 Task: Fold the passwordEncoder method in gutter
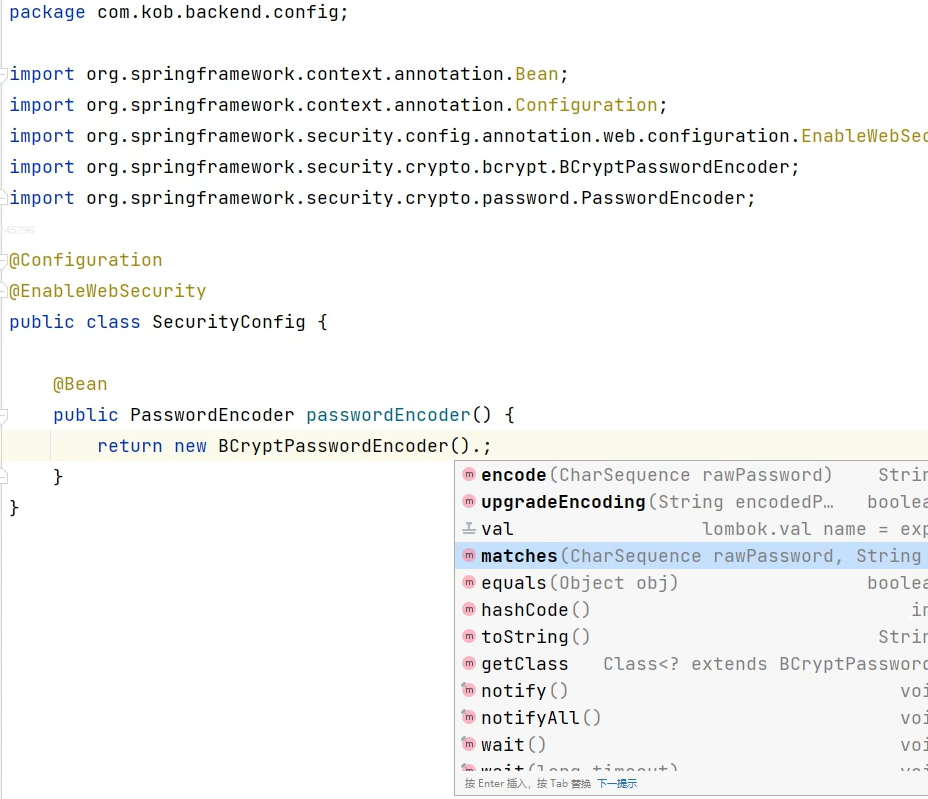(4, 415)
